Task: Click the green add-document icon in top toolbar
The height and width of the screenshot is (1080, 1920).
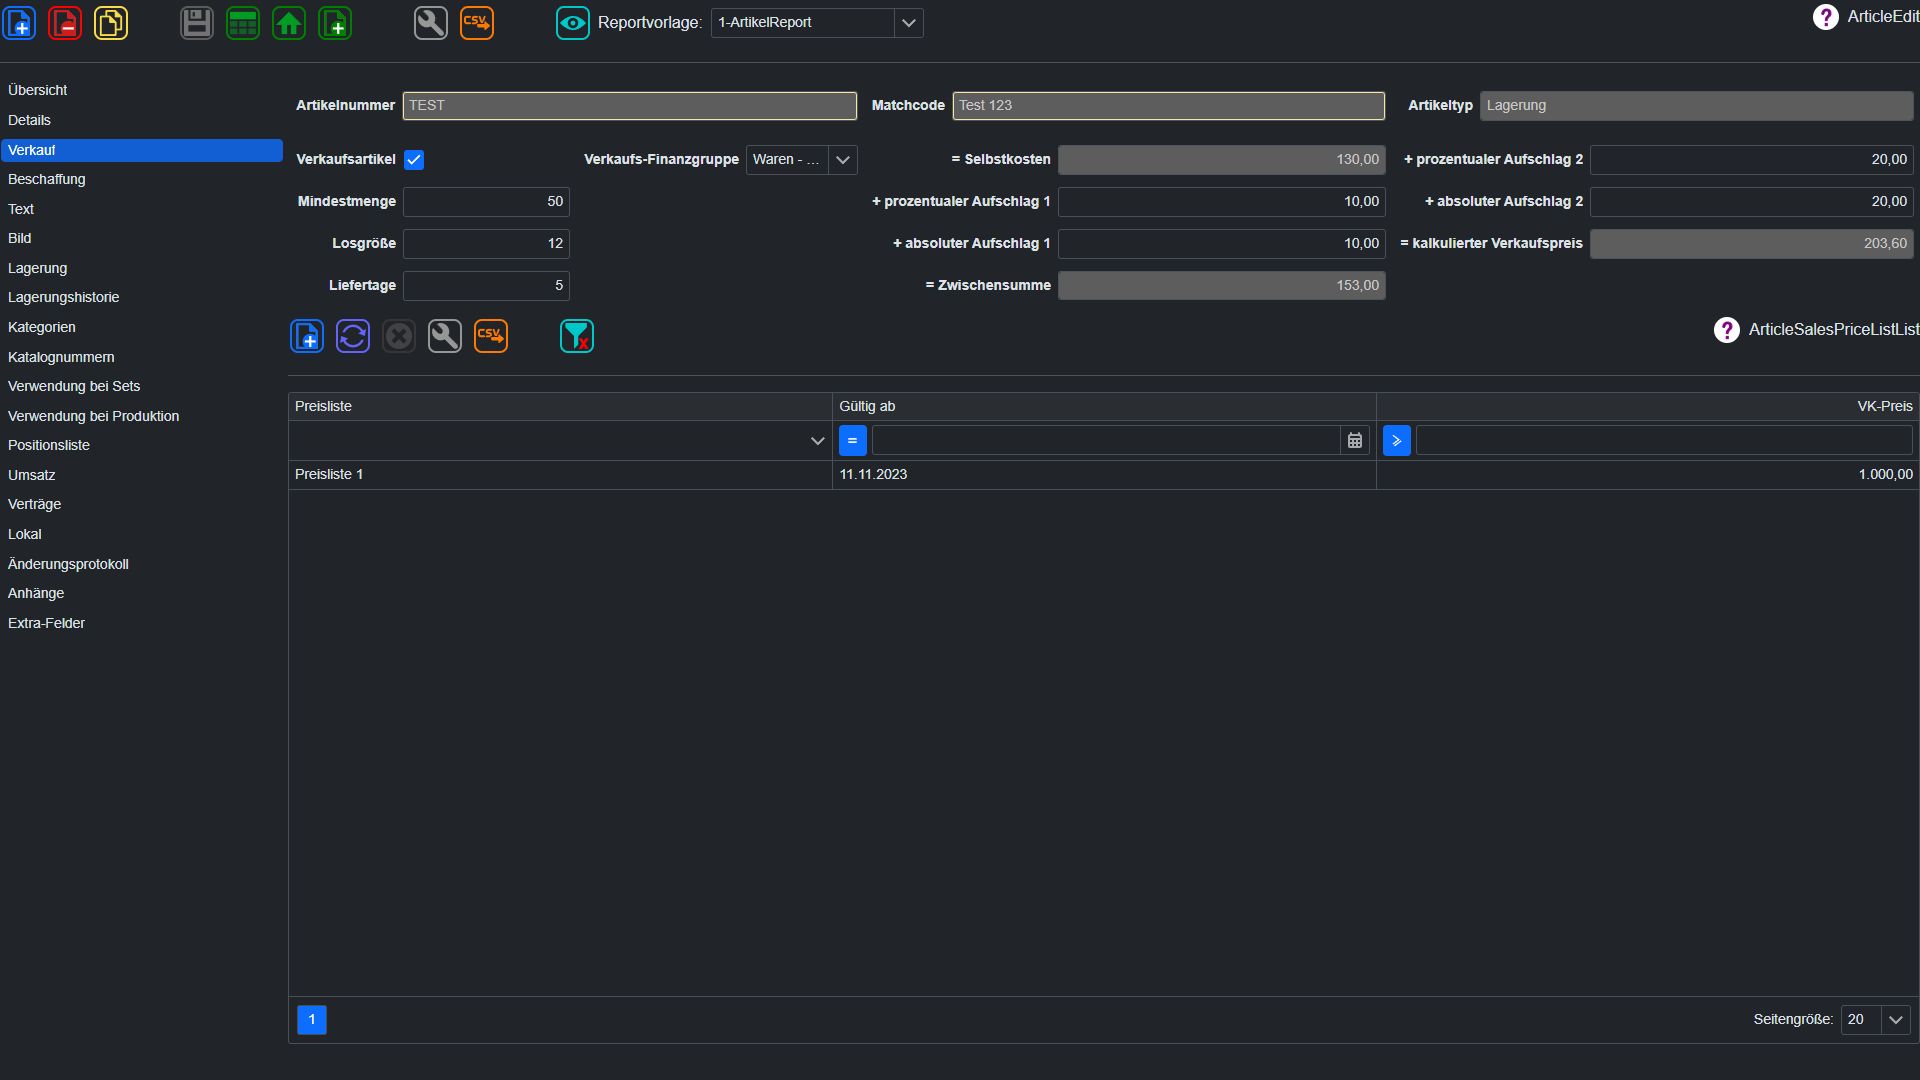Action: (335, 22)
